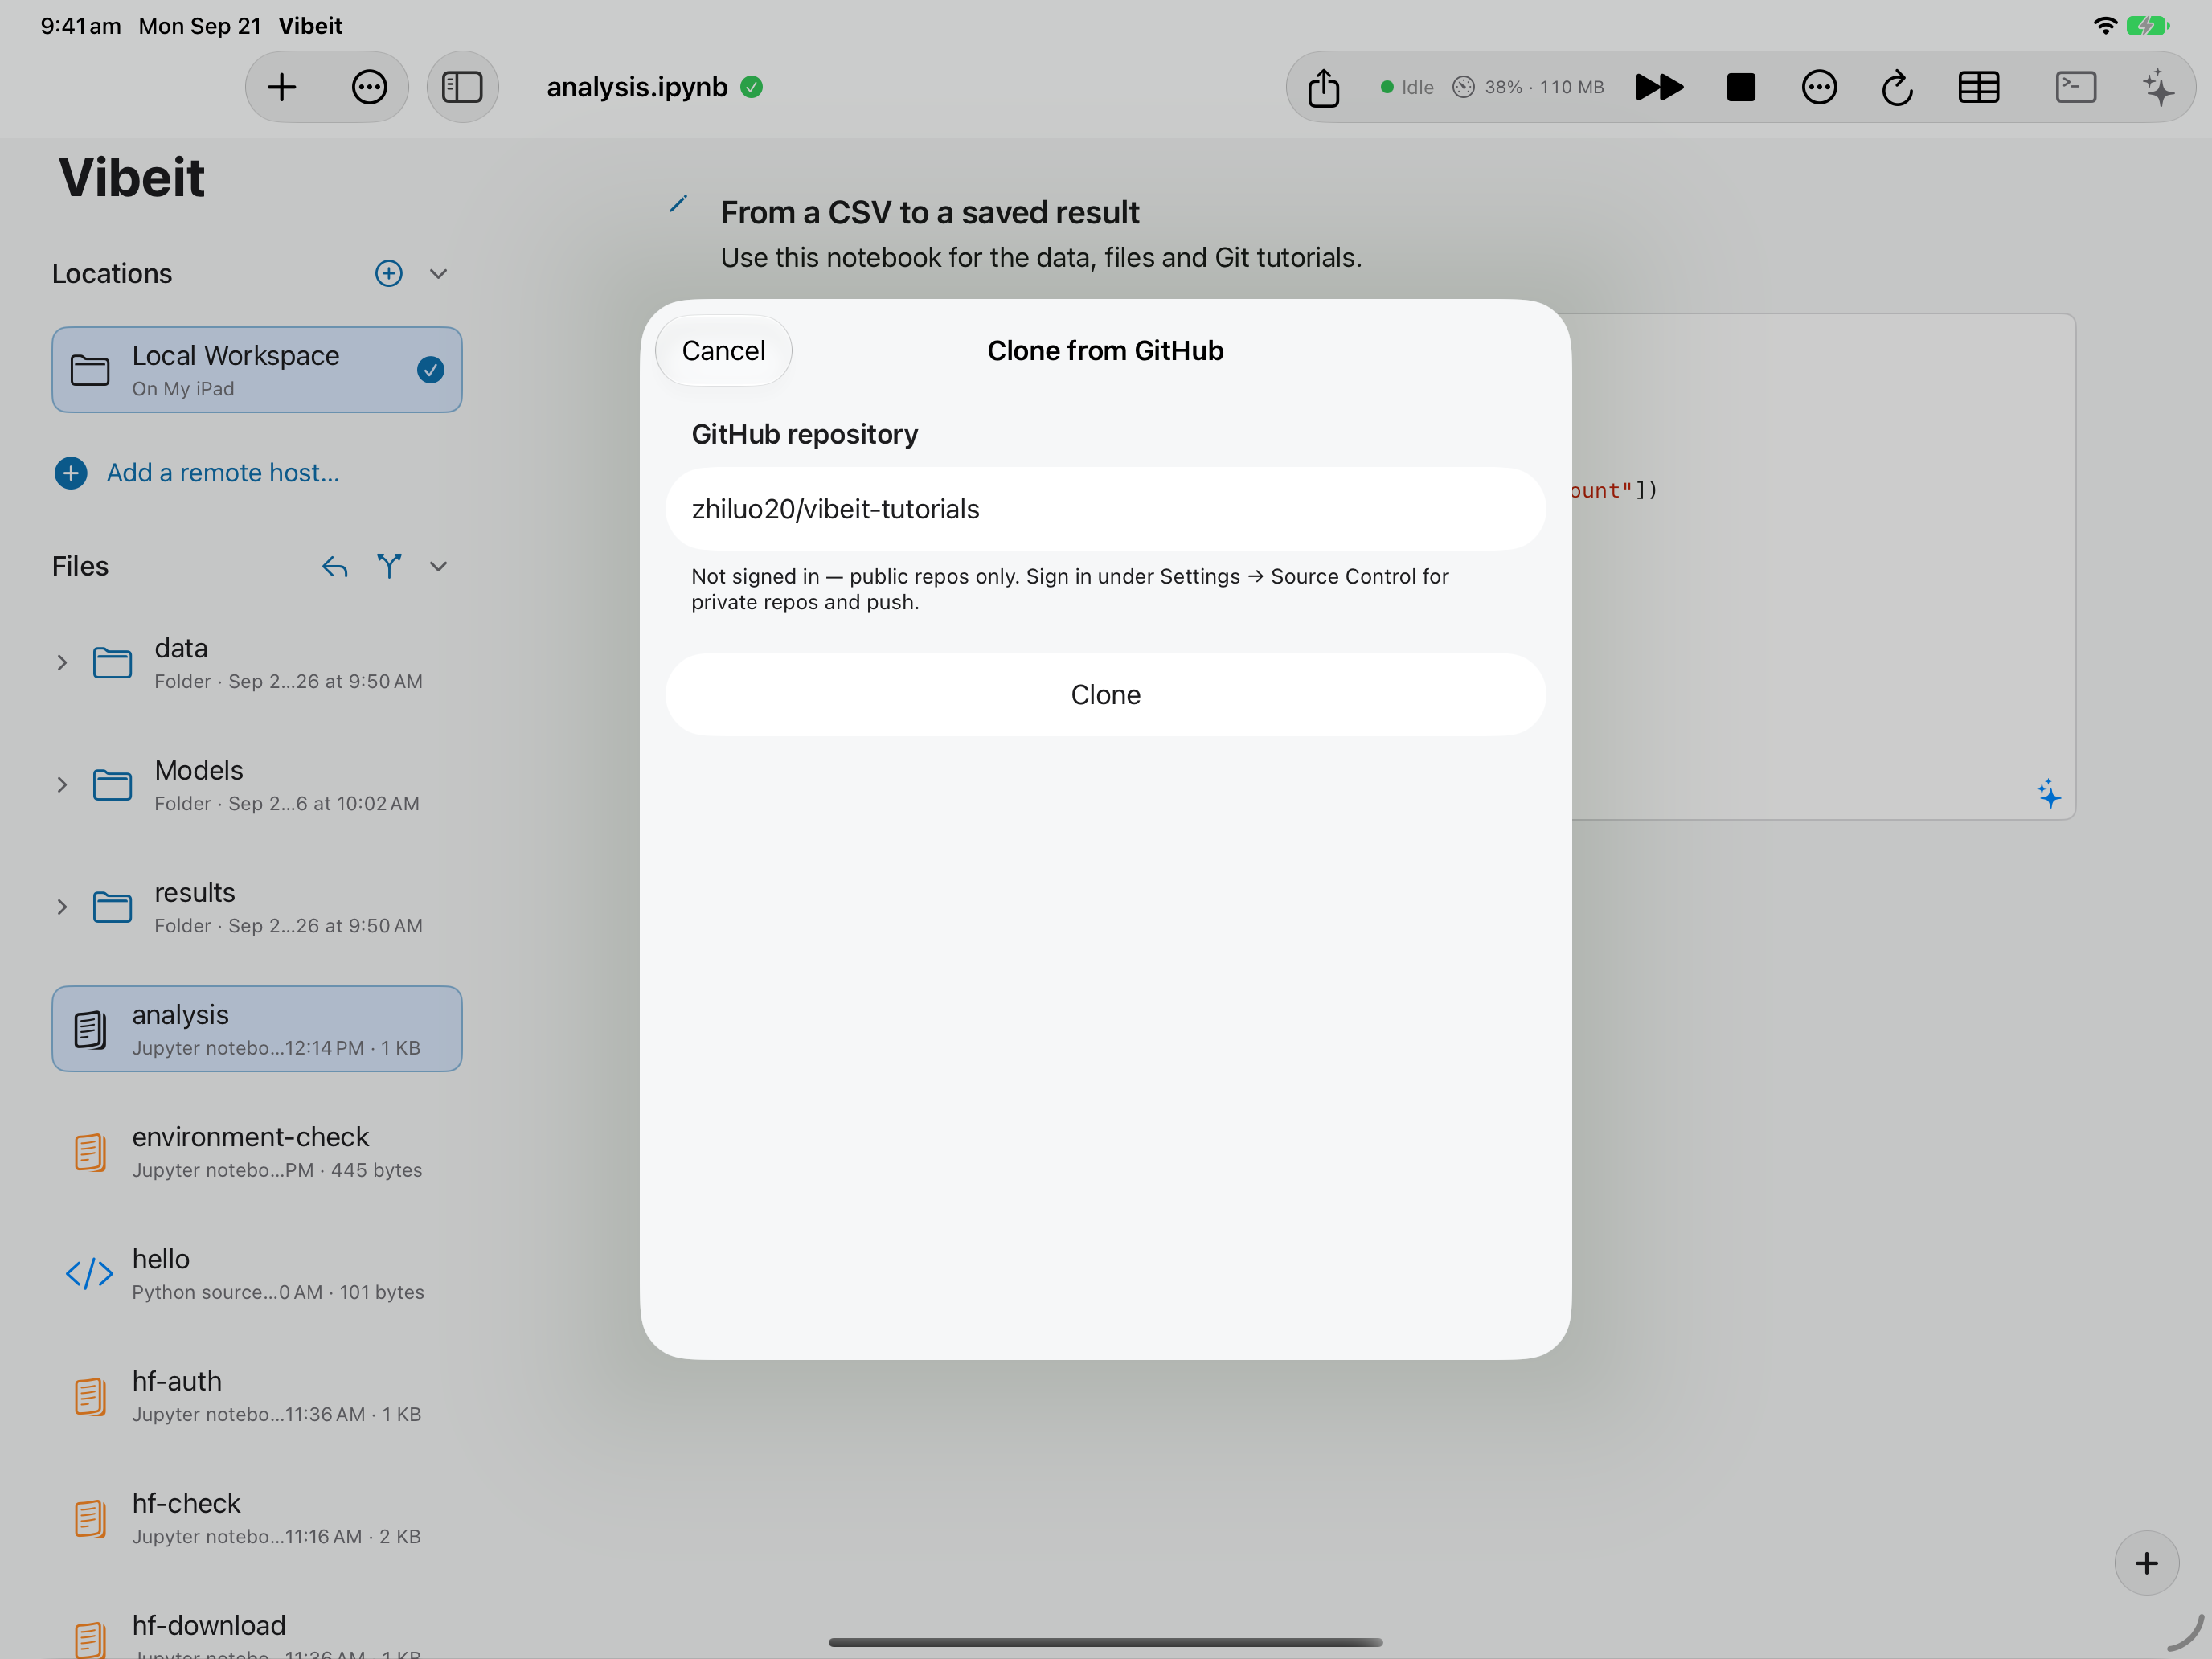Open the Git branch icon in Files header
The image size is (2212, 1659).
[x=389, y=566]
